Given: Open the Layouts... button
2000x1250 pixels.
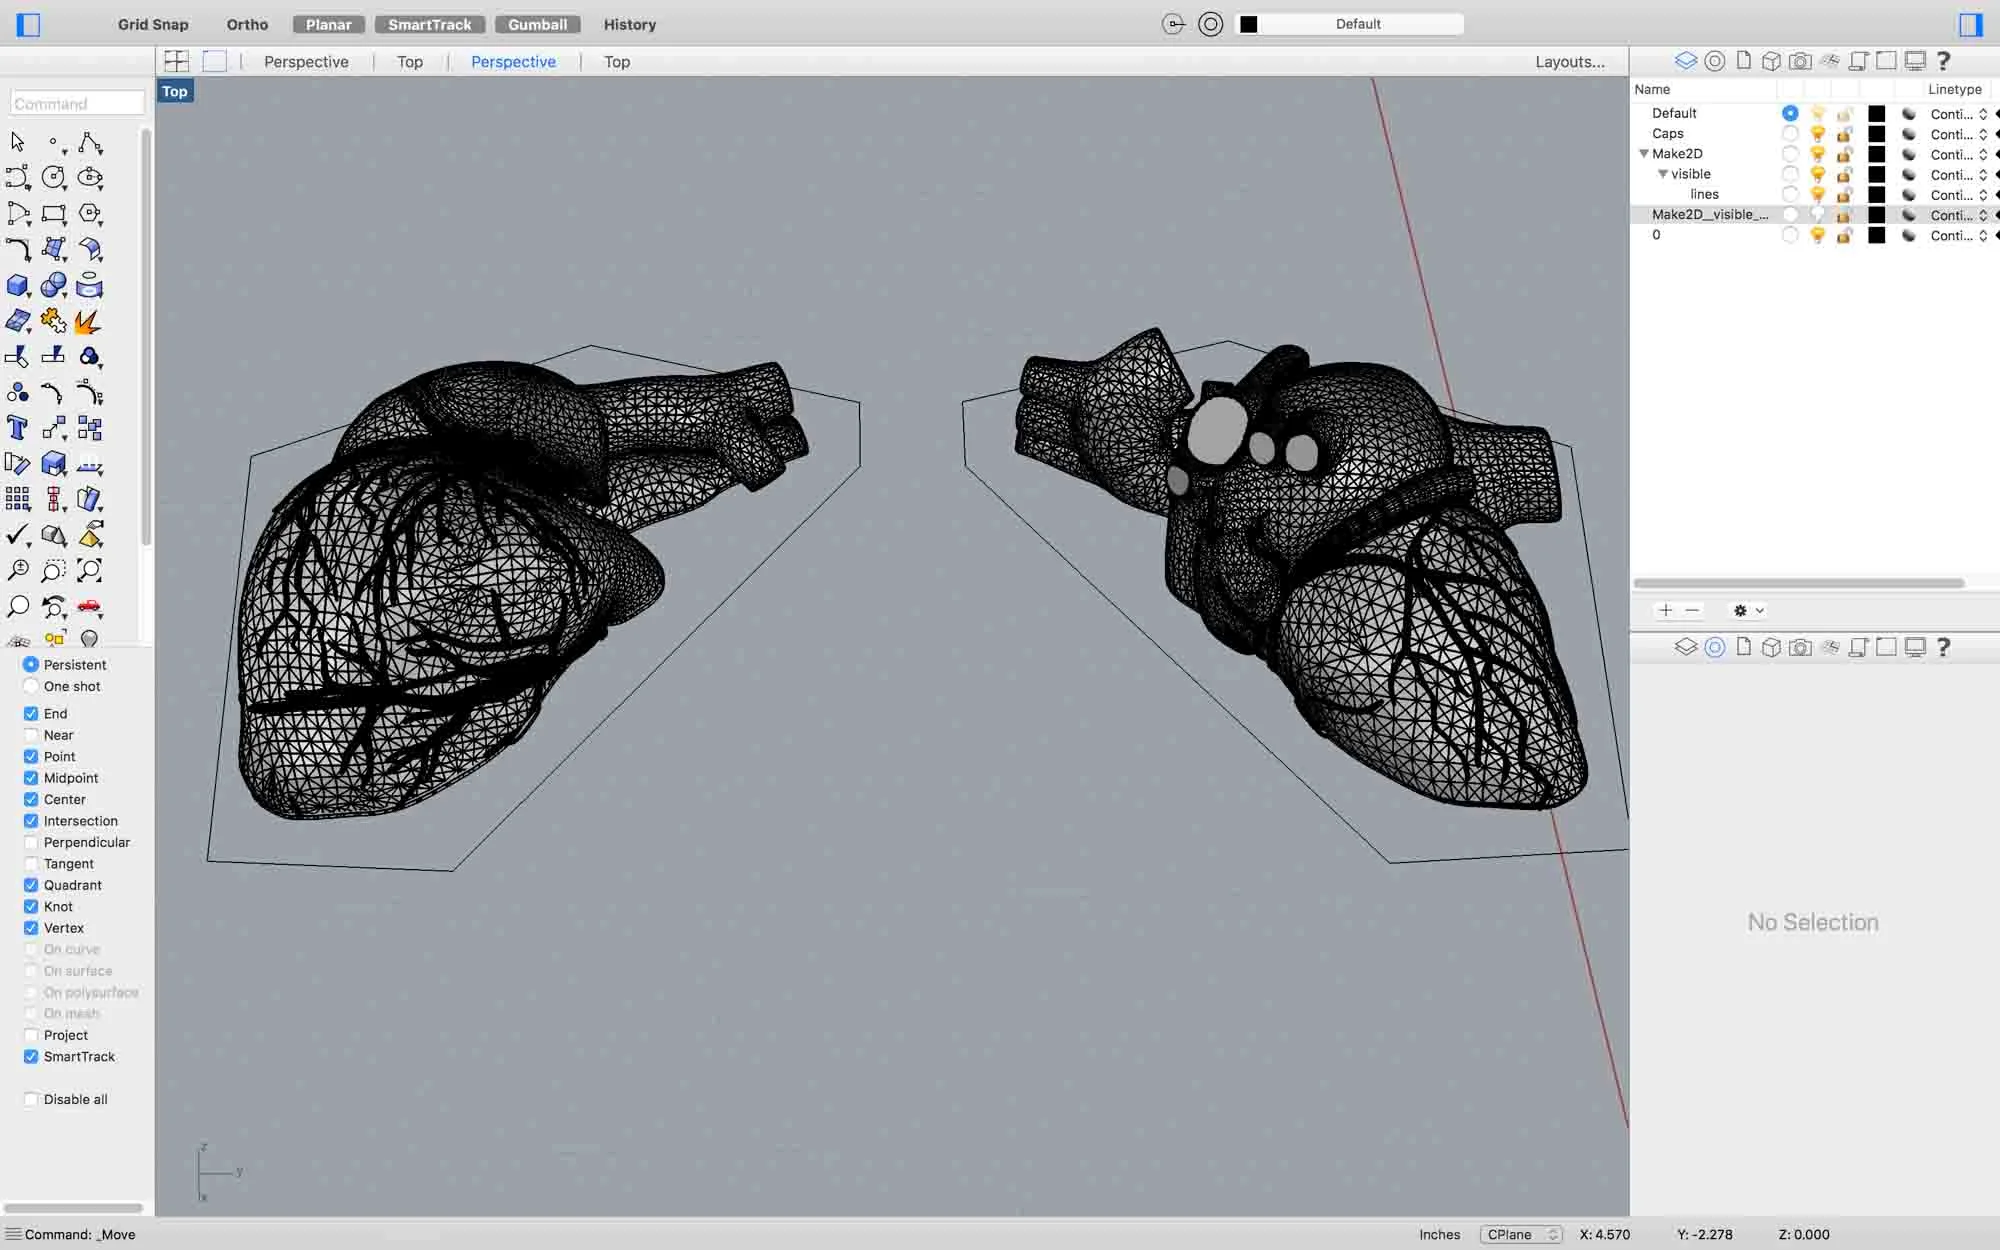Looking at the screenshot, I should point(1569,61).
